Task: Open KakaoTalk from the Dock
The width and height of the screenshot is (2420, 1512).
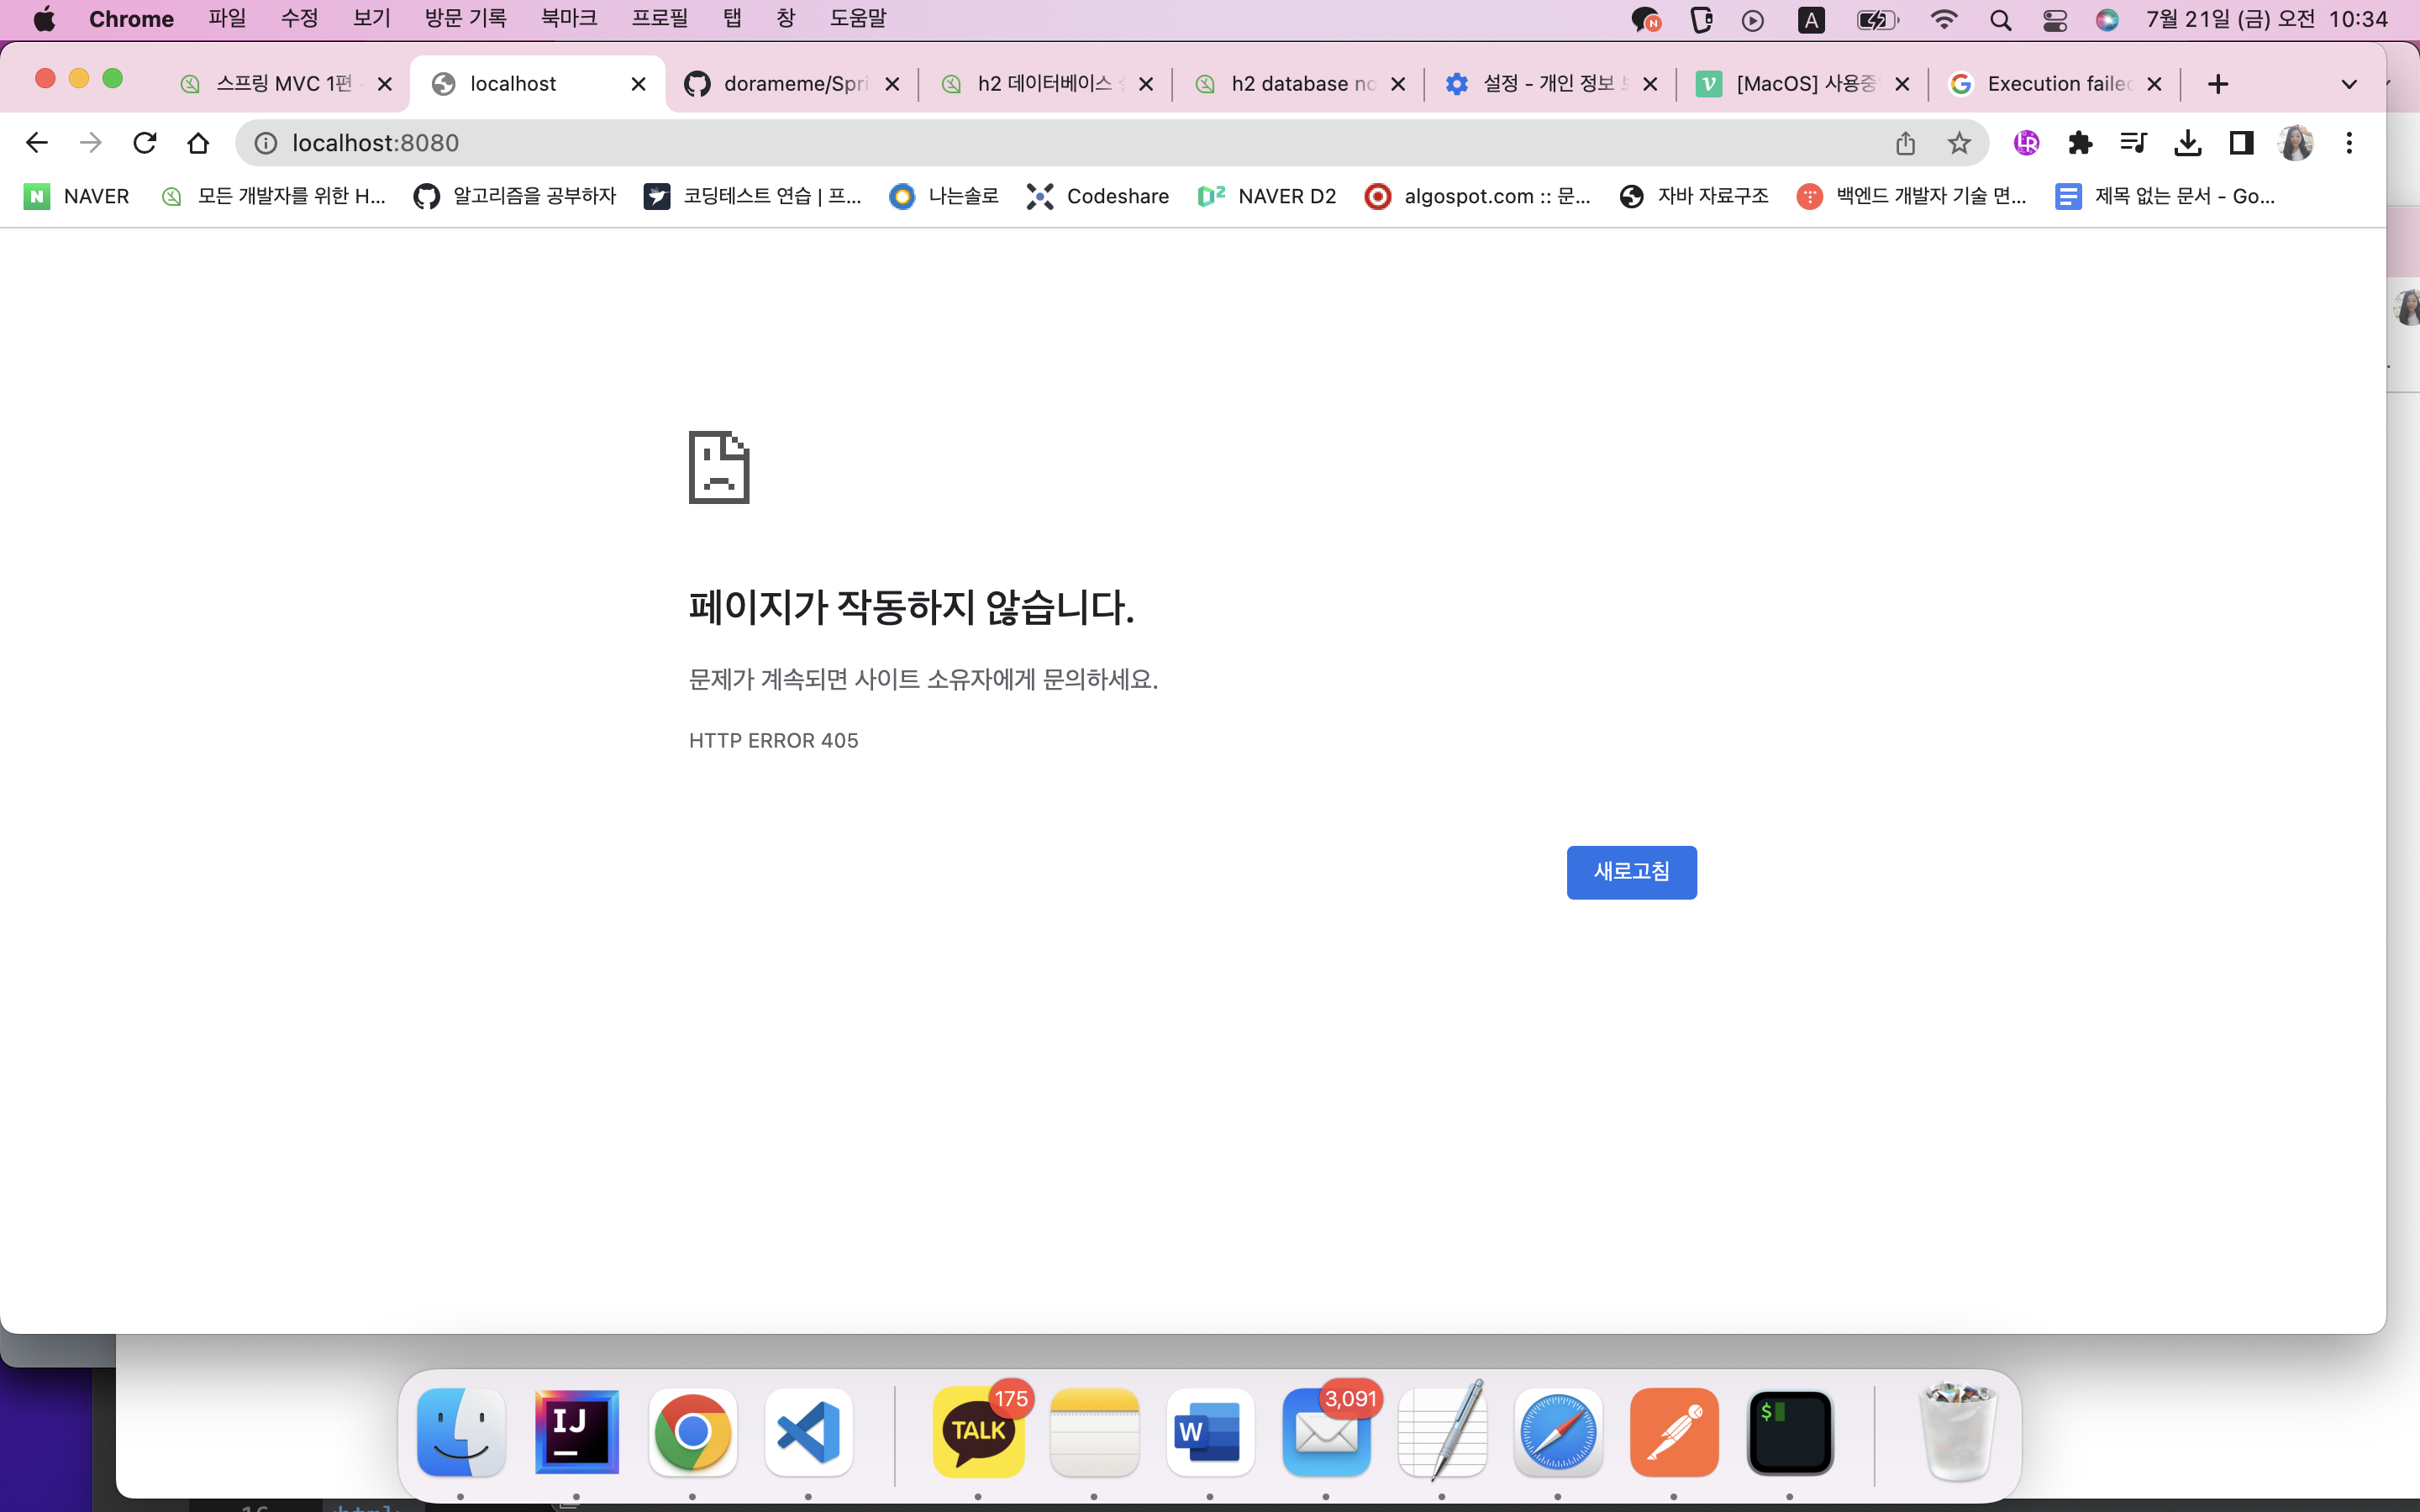Action: (978, 1432)
